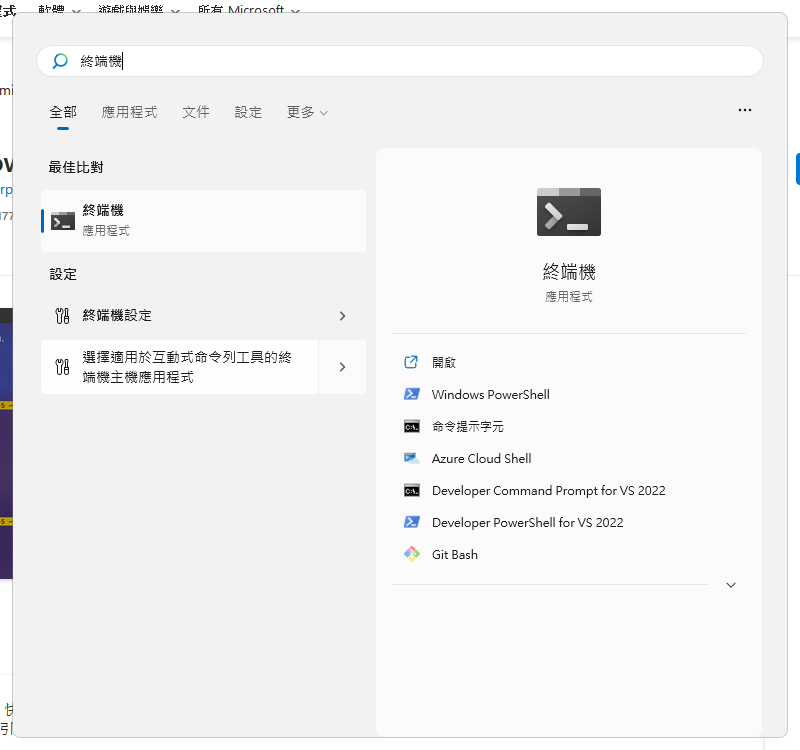Open the three-dot options menu

point(744,110)
